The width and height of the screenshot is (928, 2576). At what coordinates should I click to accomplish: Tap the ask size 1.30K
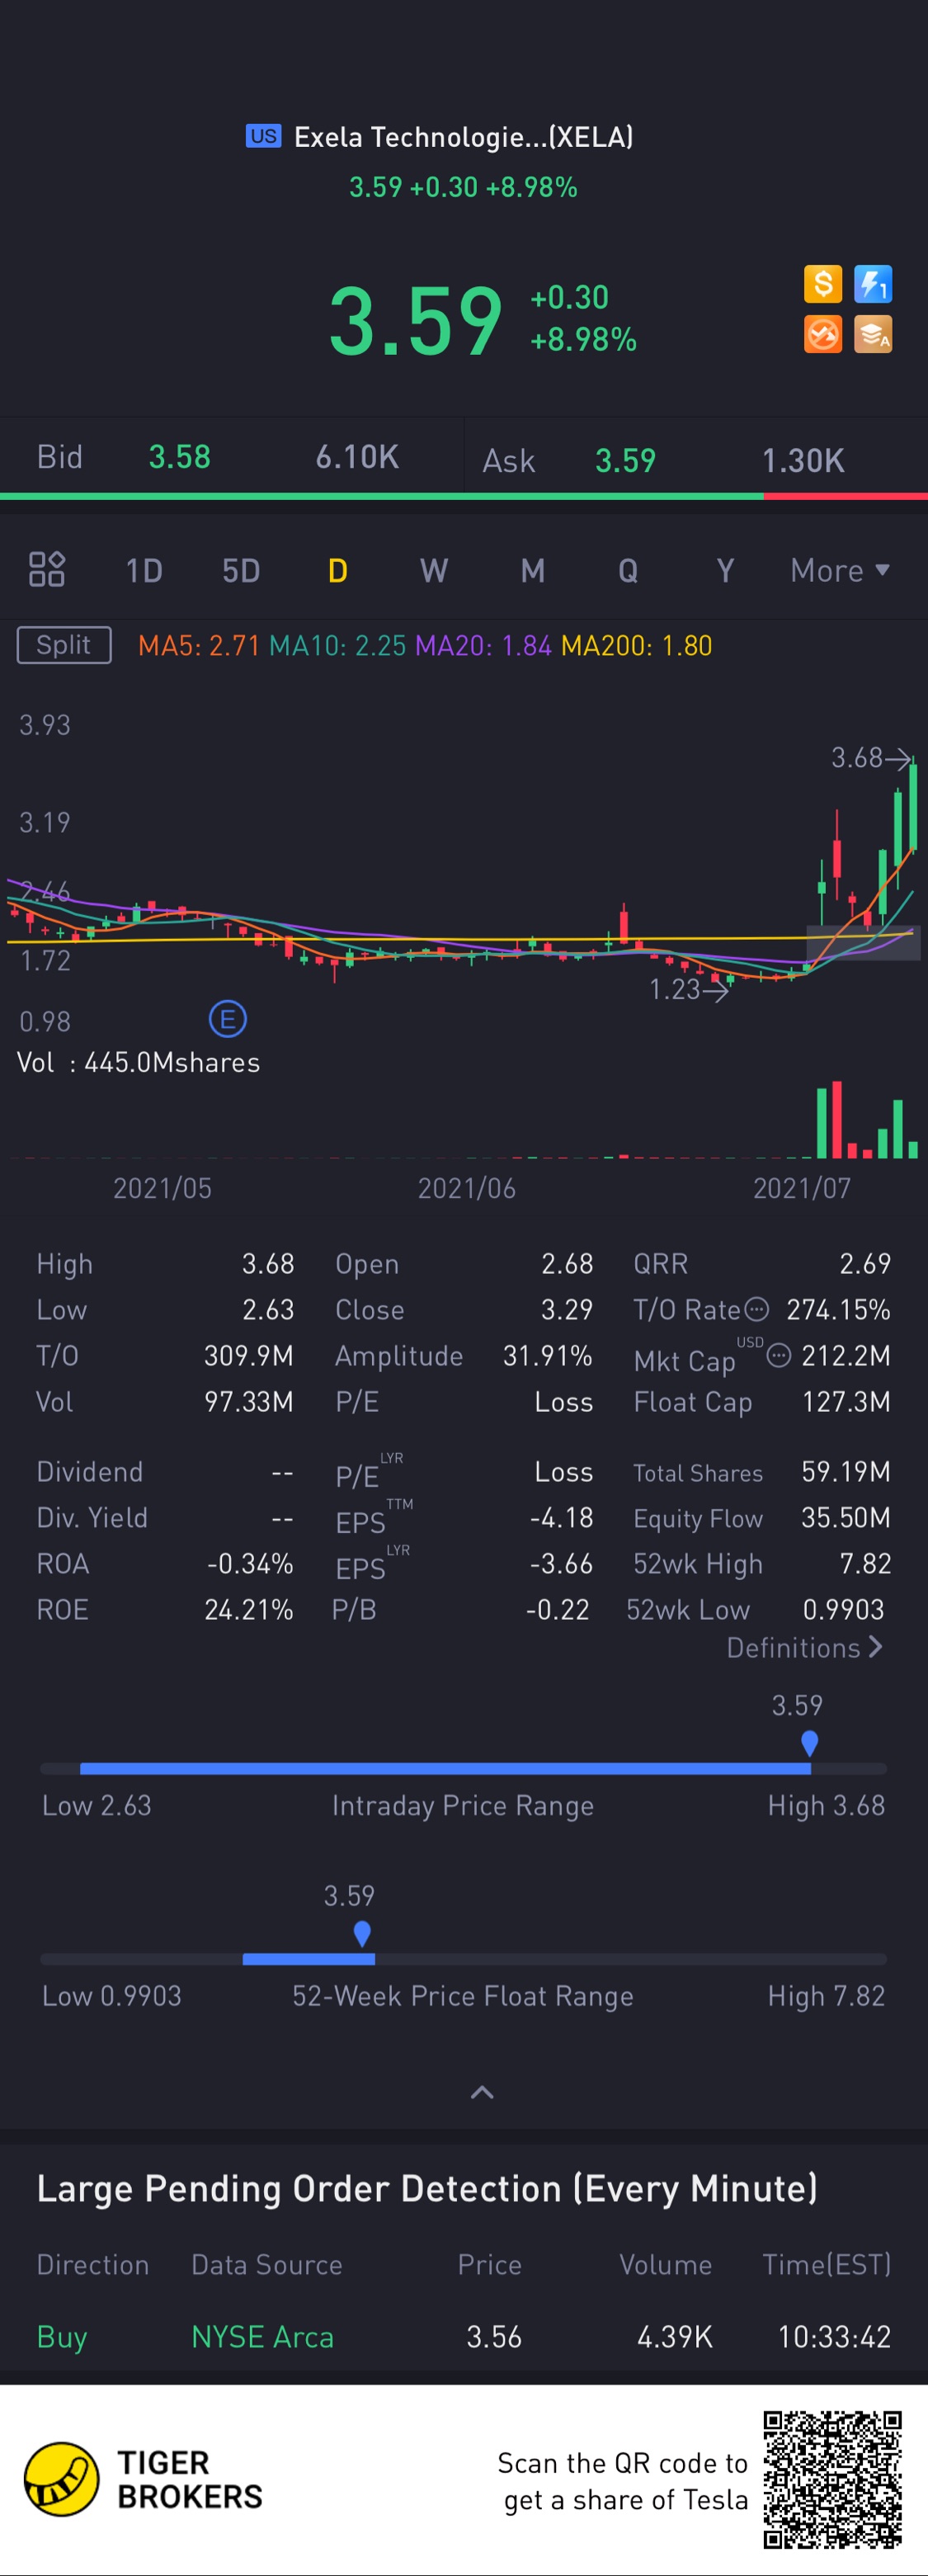[x=803, y=460]
